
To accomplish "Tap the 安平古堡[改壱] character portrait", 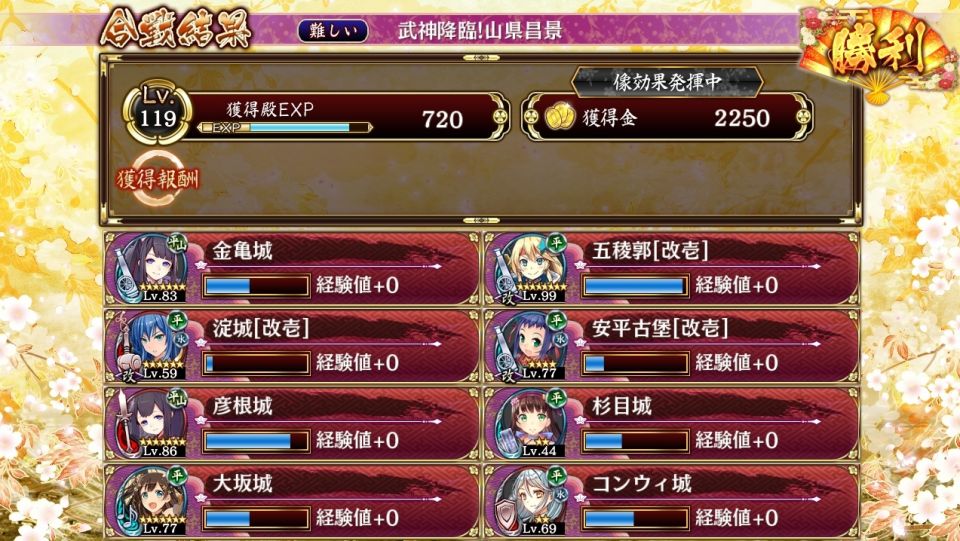I will pyautogui.click(x=532, y=346).
